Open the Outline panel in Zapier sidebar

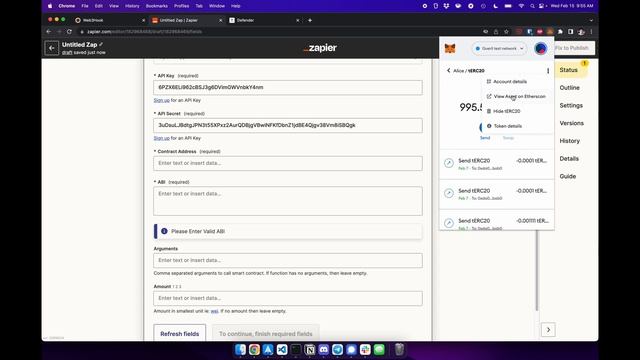[x=569, y=88]
